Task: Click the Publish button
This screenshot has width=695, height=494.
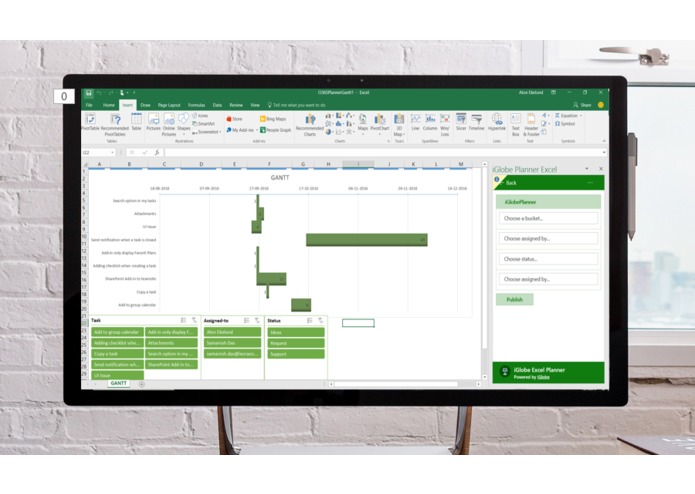Action: (515, 300)
